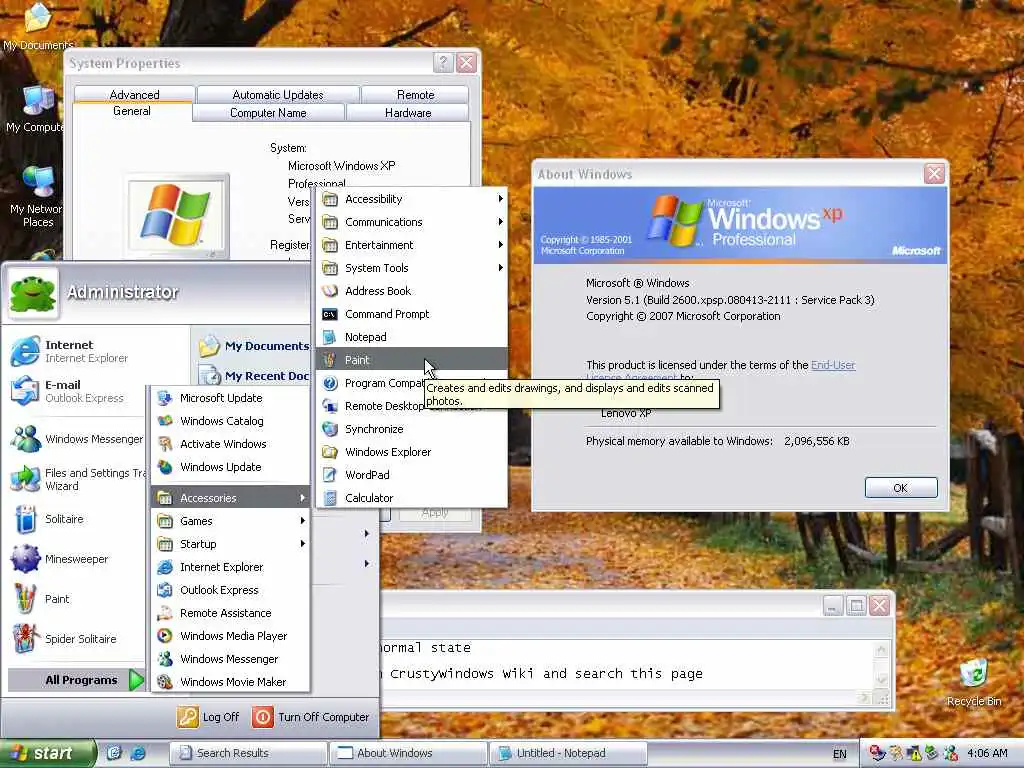This screenshot has width=1024, height=768.
Task: Expand the Entertainment submenu arrow
Action: coord(500,245)
